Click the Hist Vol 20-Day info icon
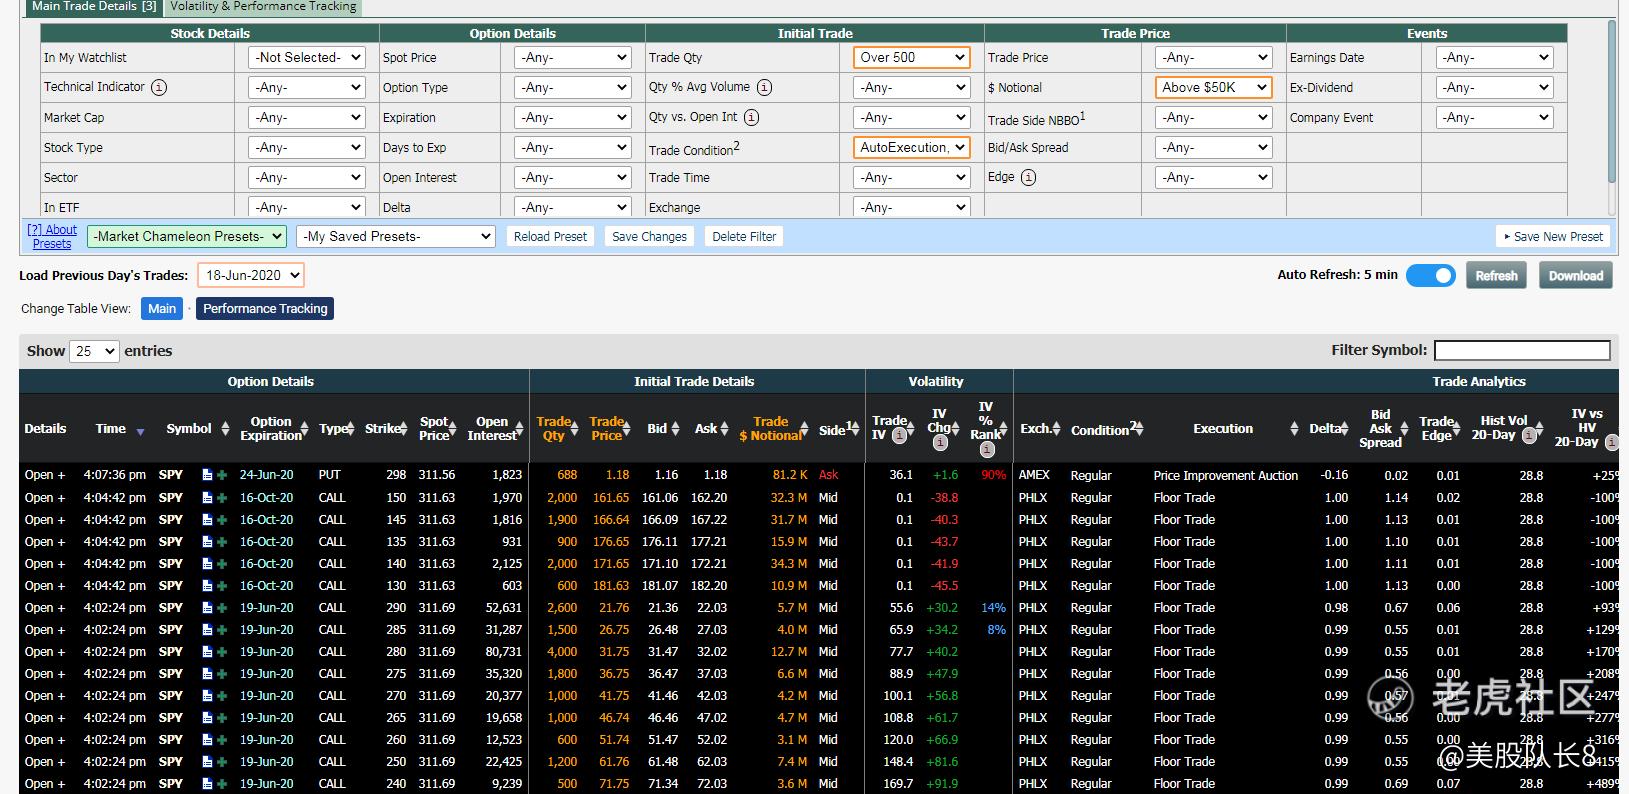Viewport: 1629px width, 794px height. tap(1529, 435)
